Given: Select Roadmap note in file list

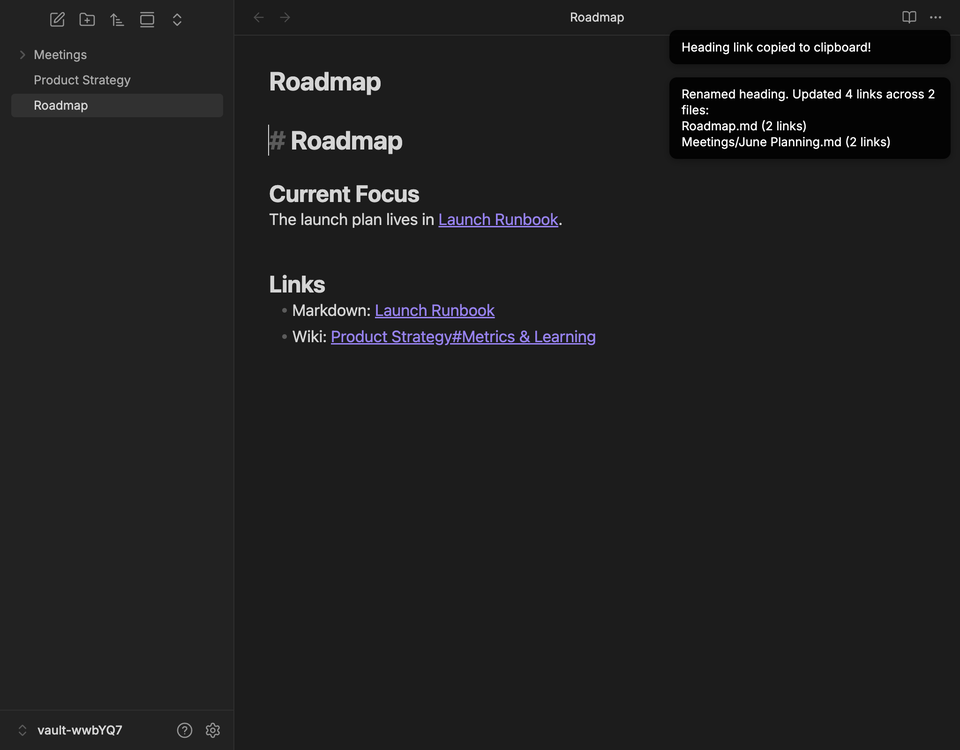Looking at the screenshot, I should pyautogui.click(x=117, y=105).
